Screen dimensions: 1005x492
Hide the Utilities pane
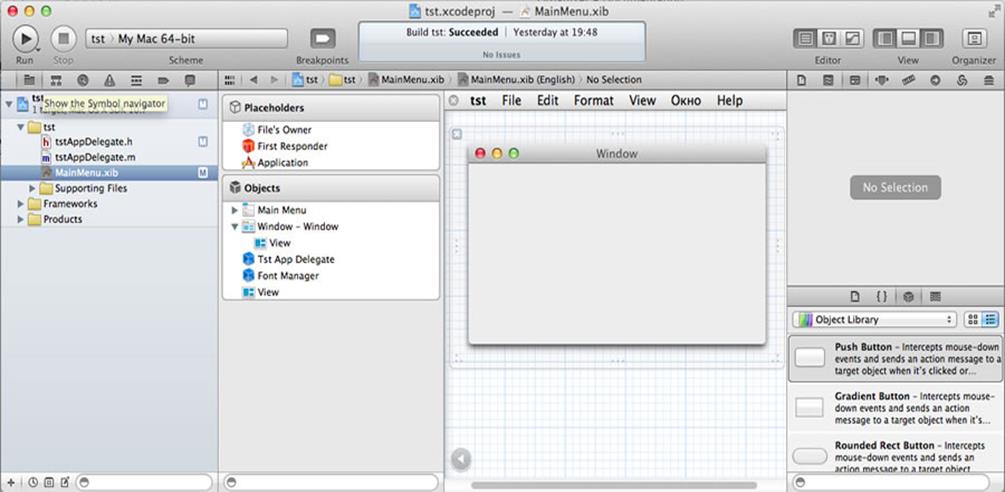pyautogui.click(x=931, y=38)
